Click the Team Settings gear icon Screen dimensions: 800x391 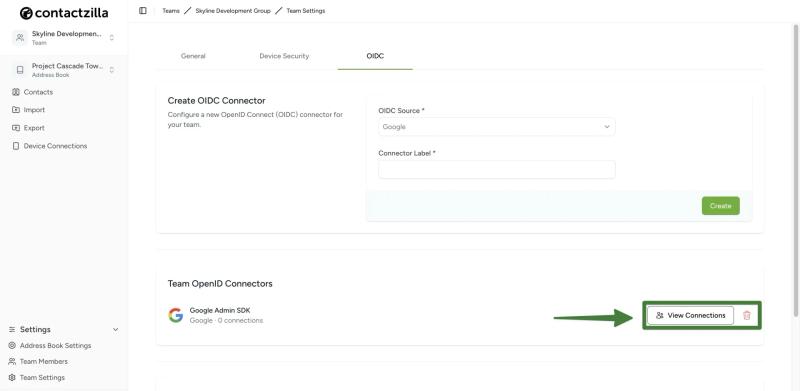click(x=12, y=378)
